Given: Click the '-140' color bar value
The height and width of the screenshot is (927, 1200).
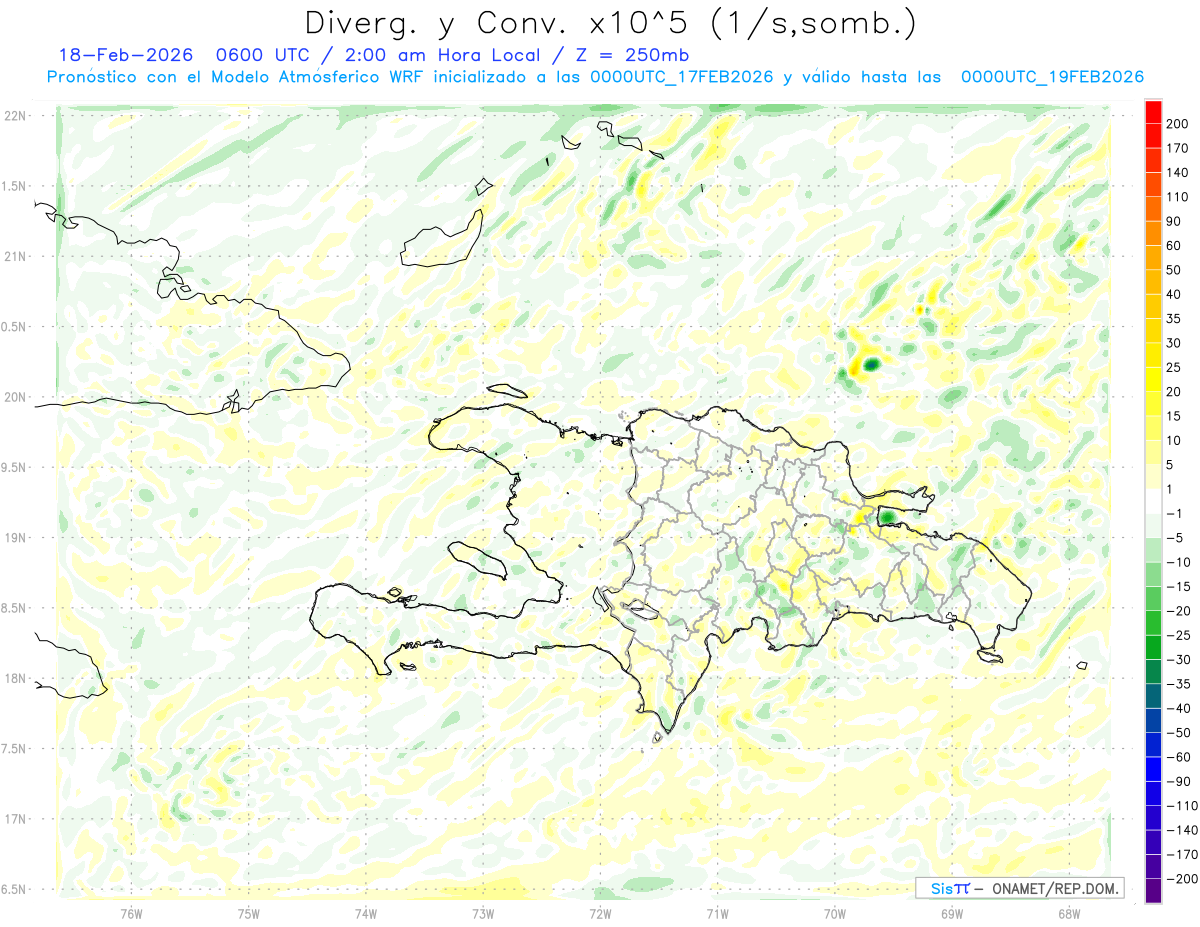Looking at the screenshot, I should pyautogui.click(x=1181, y=829).
